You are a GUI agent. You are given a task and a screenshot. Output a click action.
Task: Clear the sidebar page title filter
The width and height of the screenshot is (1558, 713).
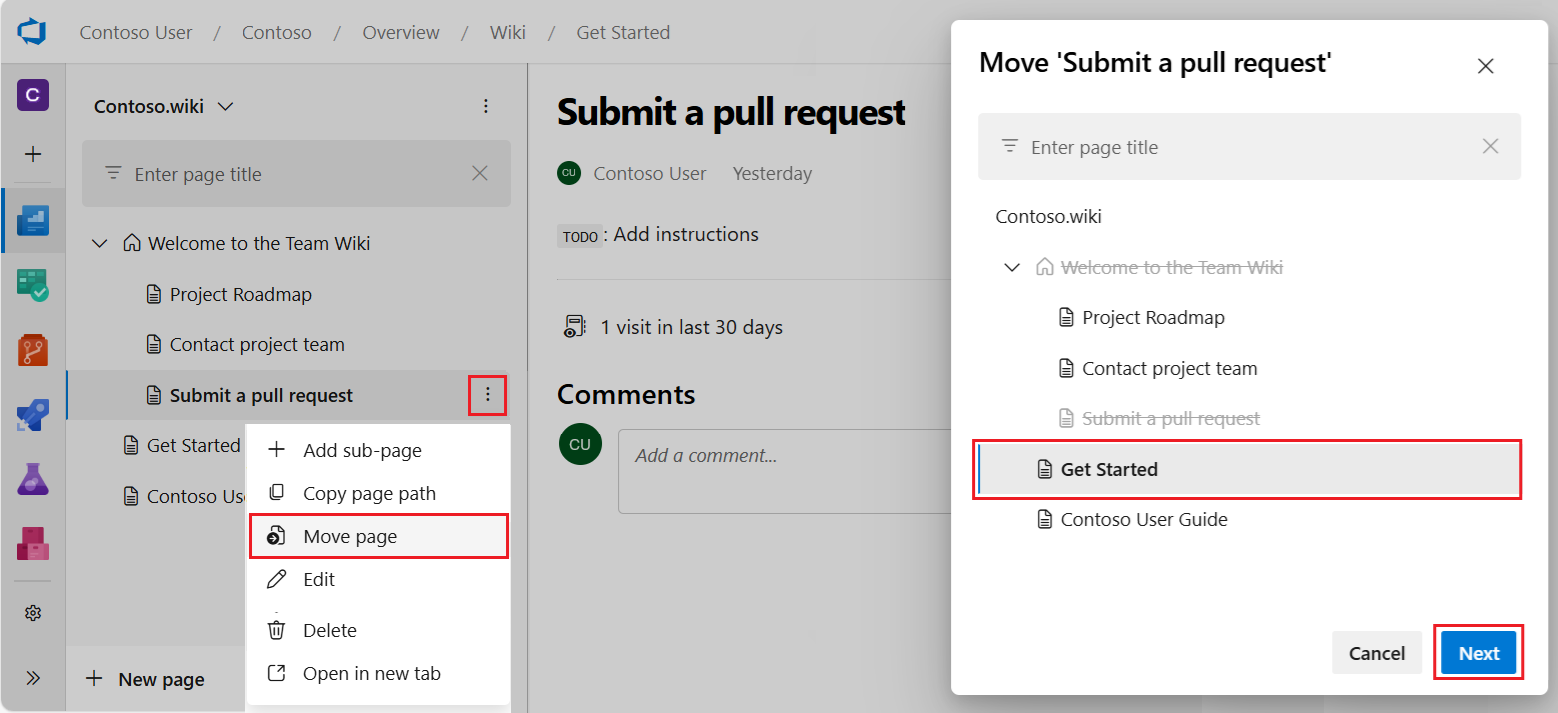click(x=480, y=173)
